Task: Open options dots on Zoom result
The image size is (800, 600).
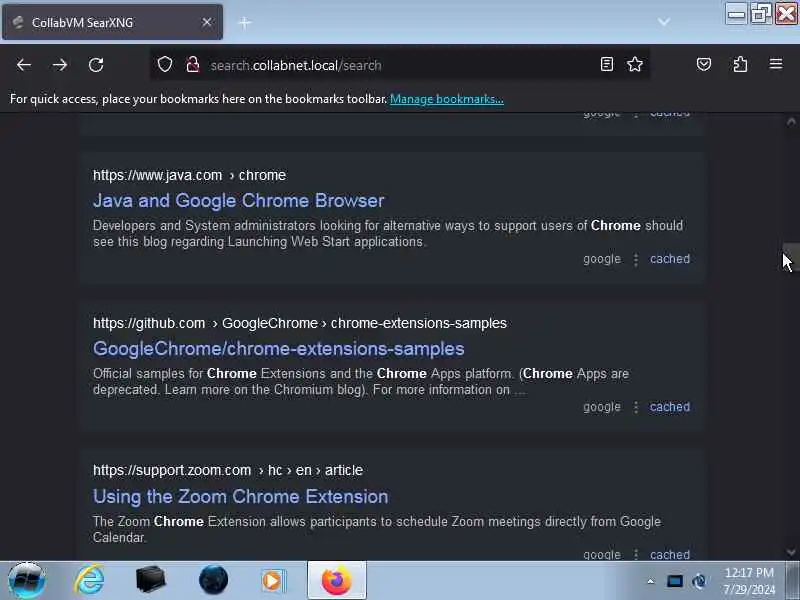Action: point(636,554)
